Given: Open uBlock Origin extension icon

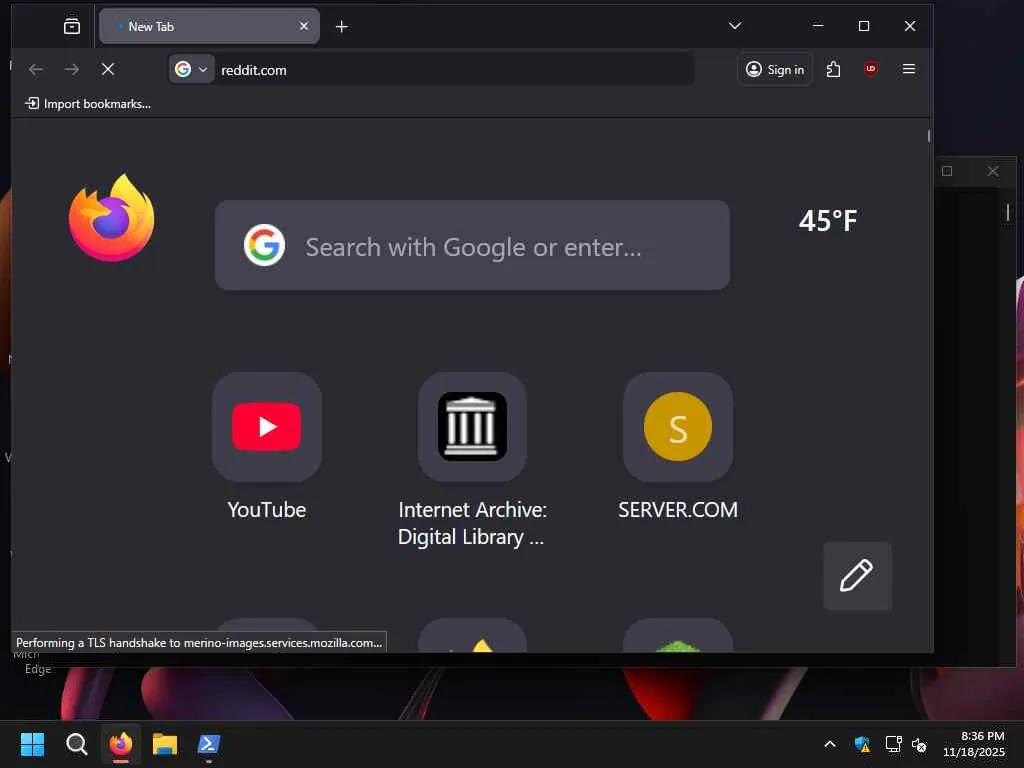Looking at the screenshot, I should tap(871, 69).
